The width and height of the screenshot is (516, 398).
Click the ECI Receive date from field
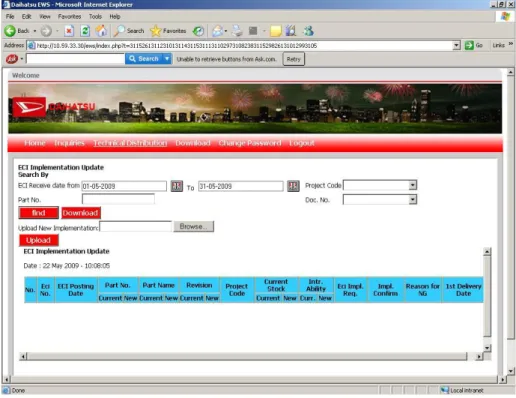coord(124,186)
